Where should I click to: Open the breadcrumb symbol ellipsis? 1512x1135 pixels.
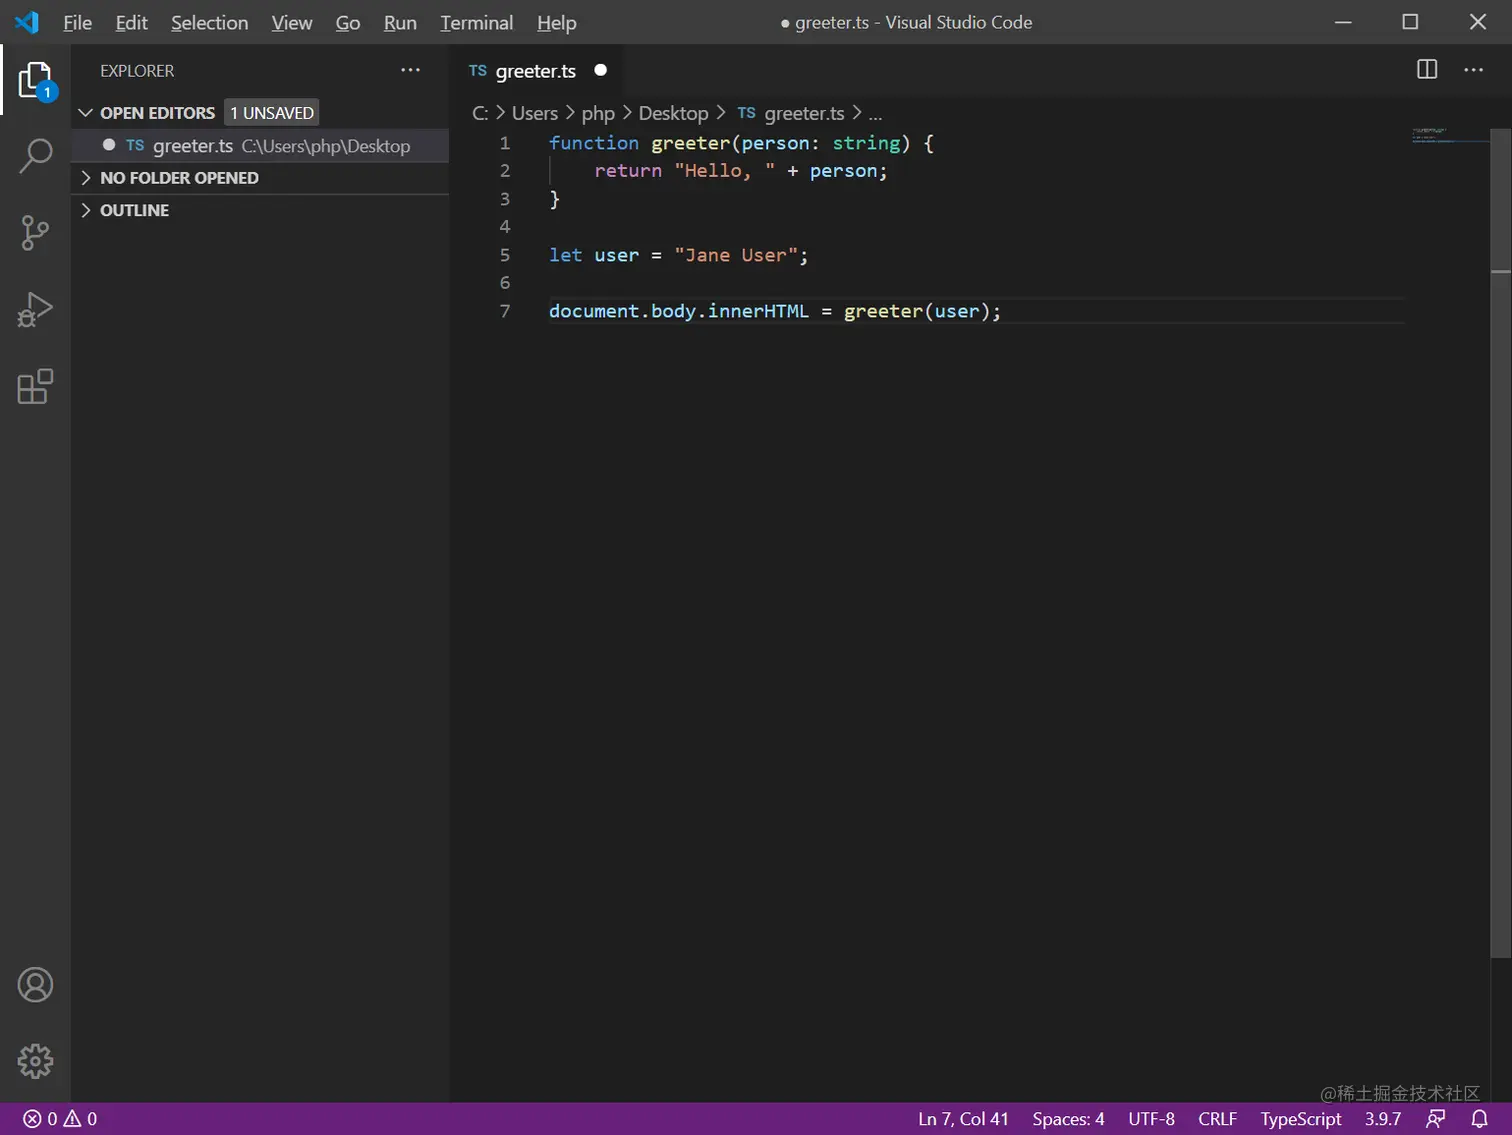pyautogui.click(x=875, y=114)
